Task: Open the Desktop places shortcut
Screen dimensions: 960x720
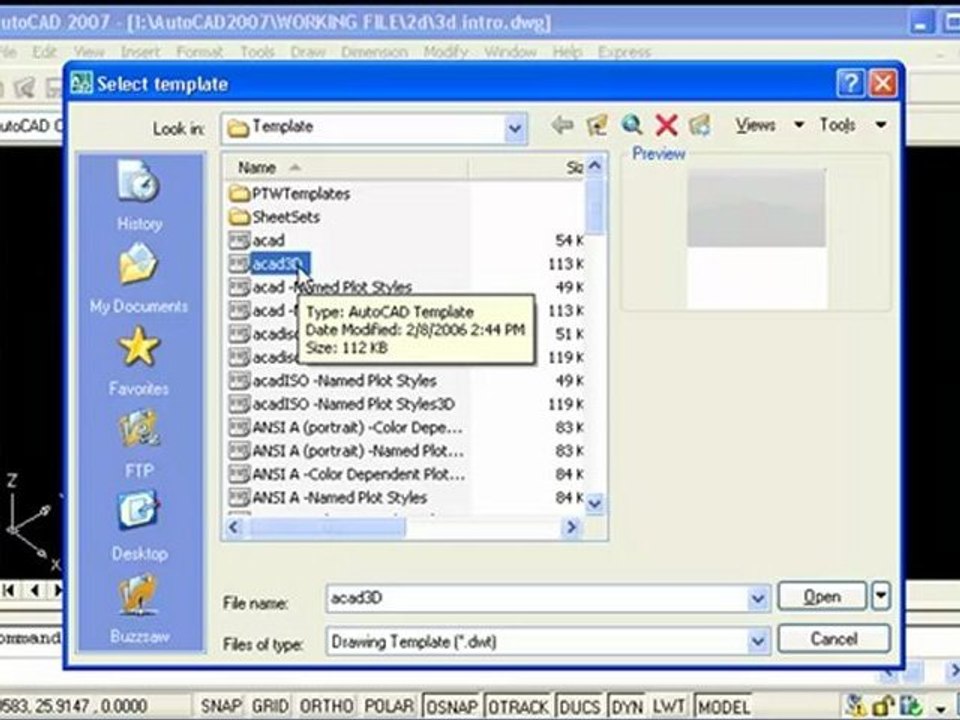Action: (139, 525)
